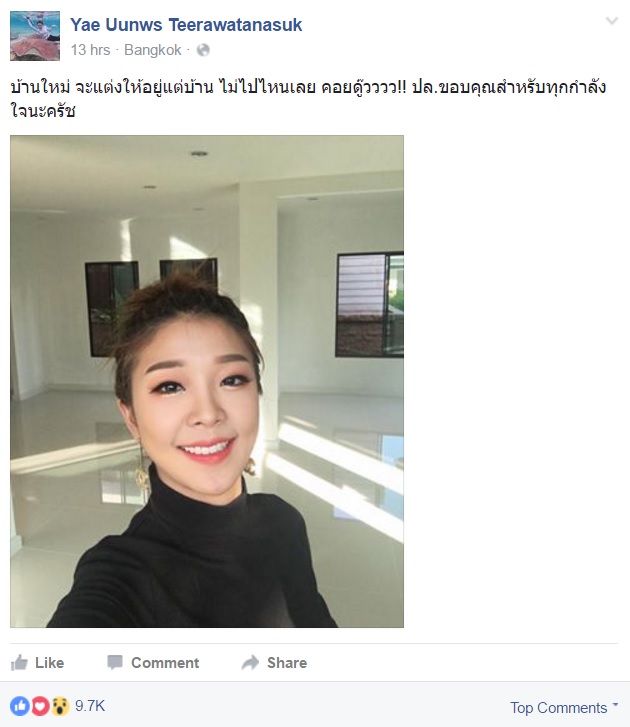Click the red heart reaction icon
630x727 pixels.
click(x=40, y=706)
